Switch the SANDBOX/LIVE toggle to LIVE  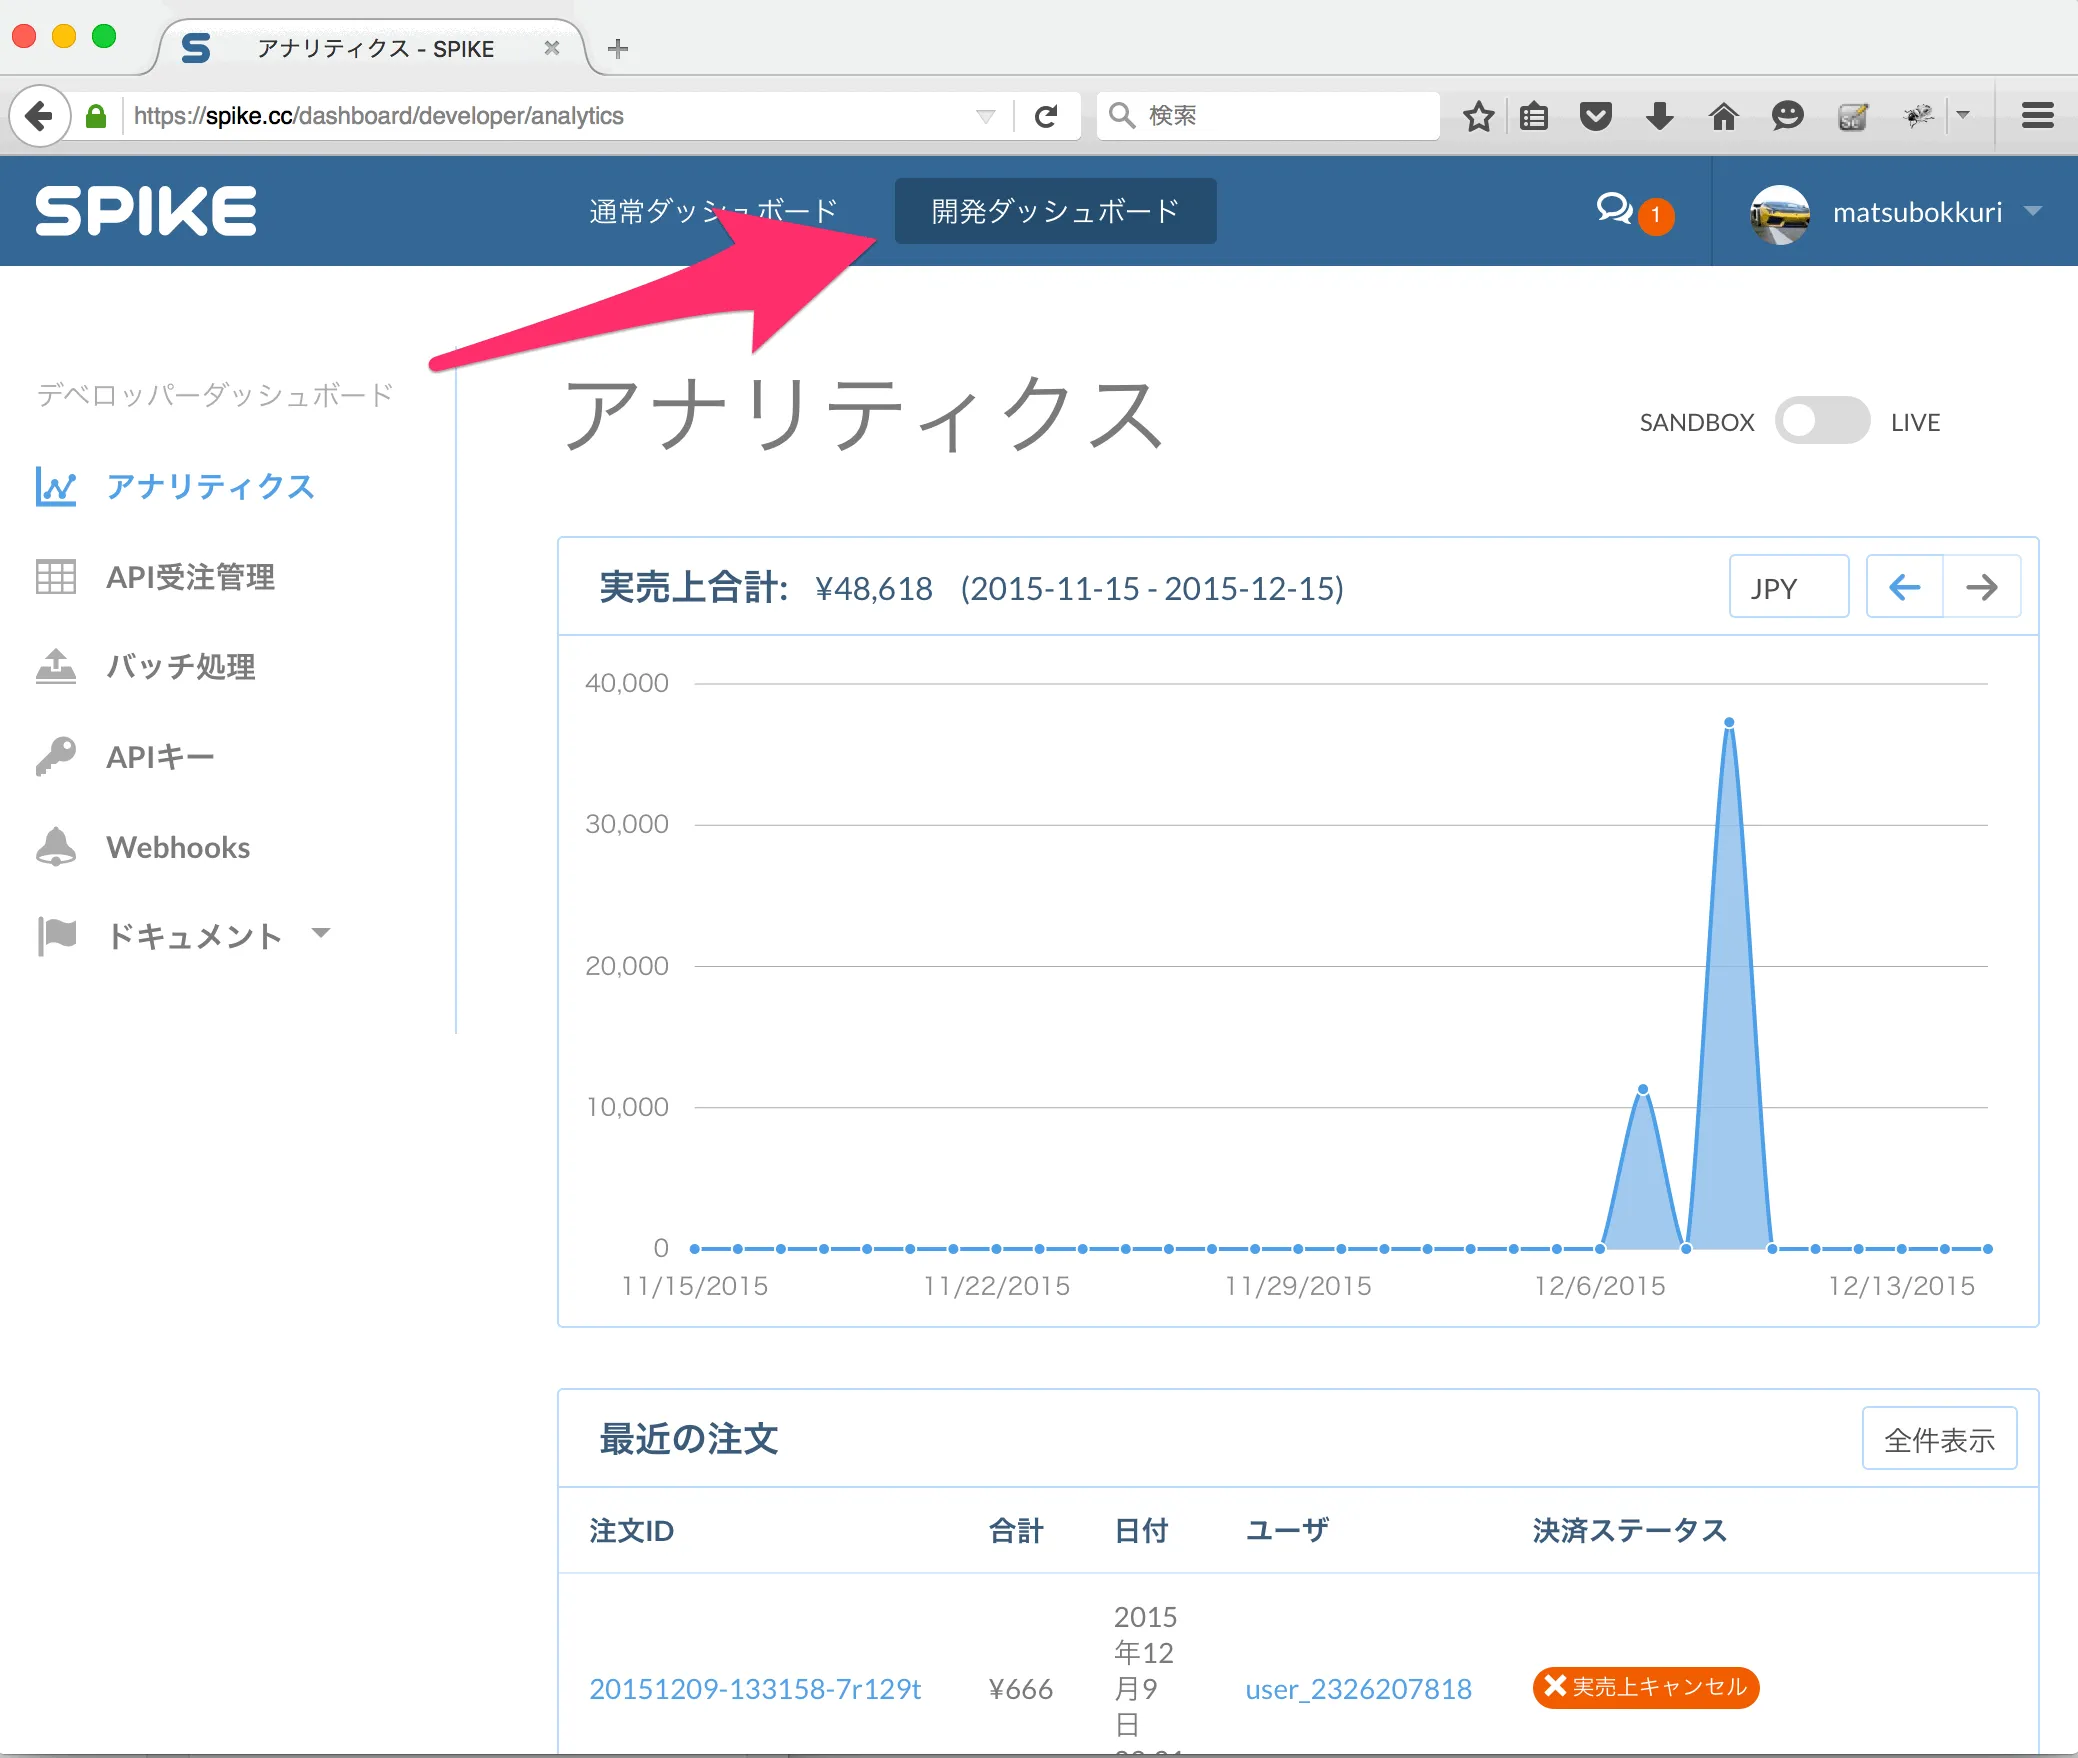point(1822,420)
